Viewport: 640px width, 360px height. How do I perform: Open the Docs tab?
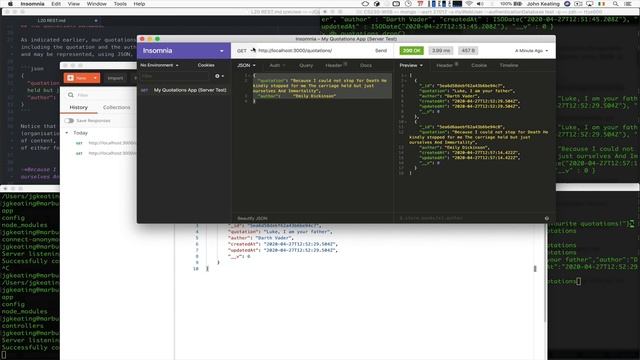point(366,65)
